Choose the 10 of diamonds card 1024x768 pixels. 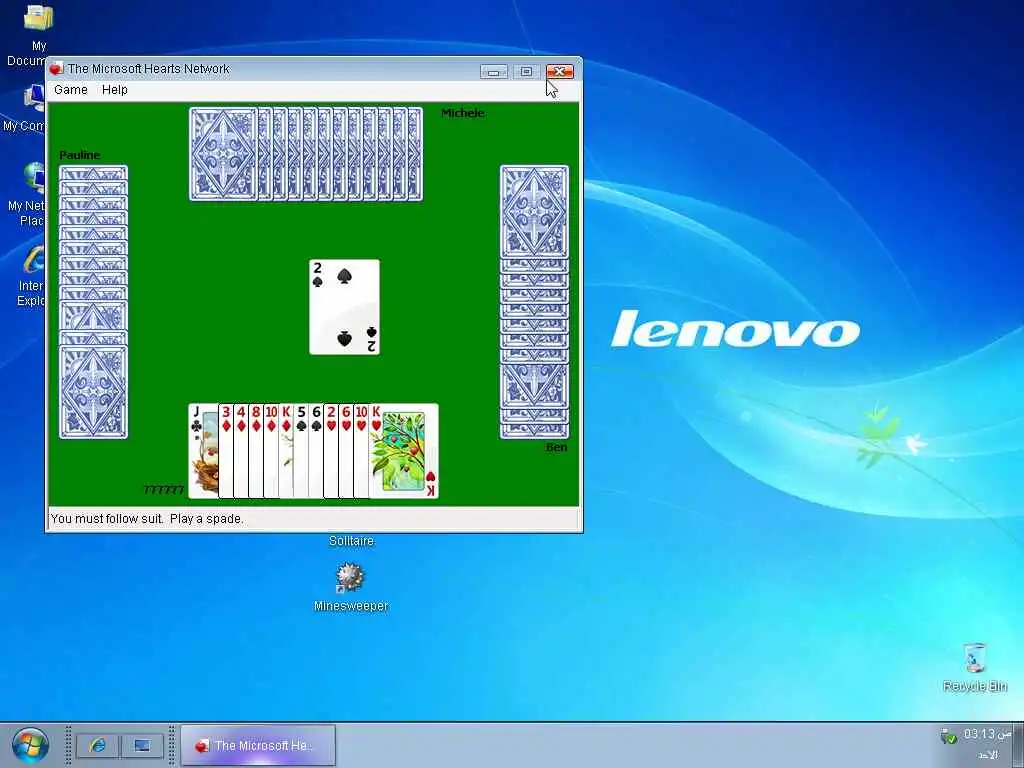[x=271, y=451]
